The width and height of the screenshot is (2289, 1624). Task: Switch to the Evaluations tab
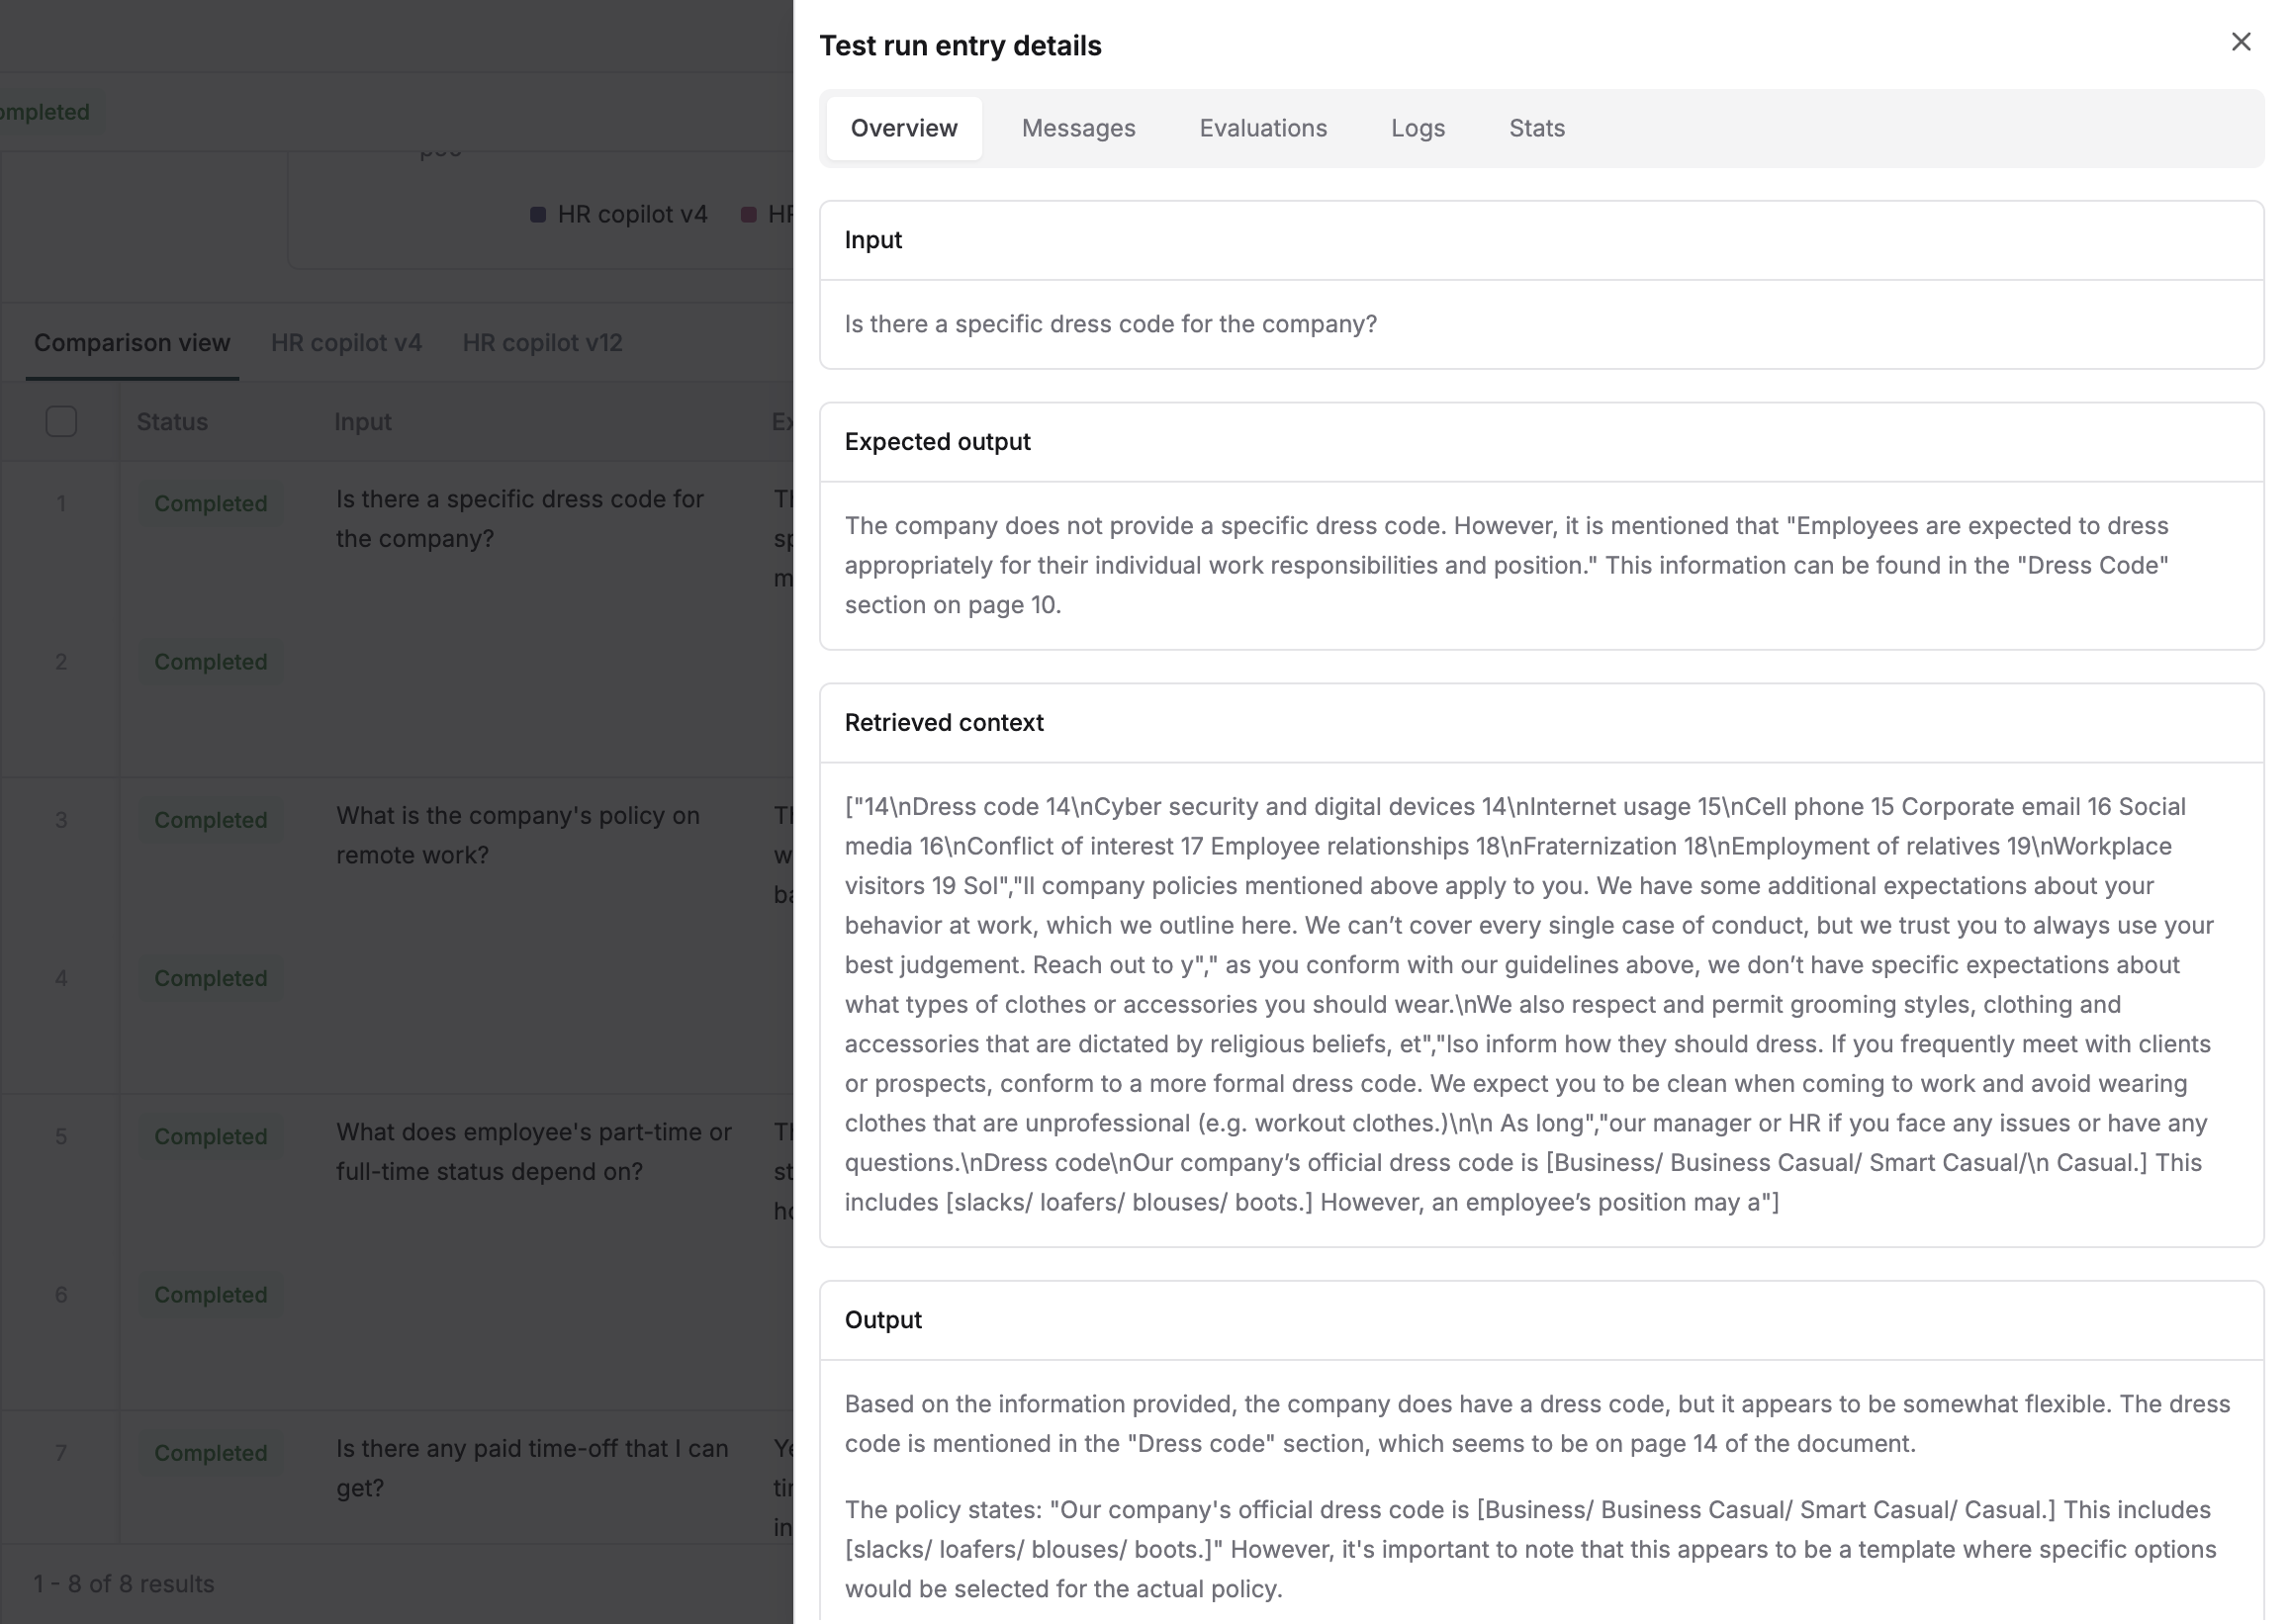click(1262, 127)
